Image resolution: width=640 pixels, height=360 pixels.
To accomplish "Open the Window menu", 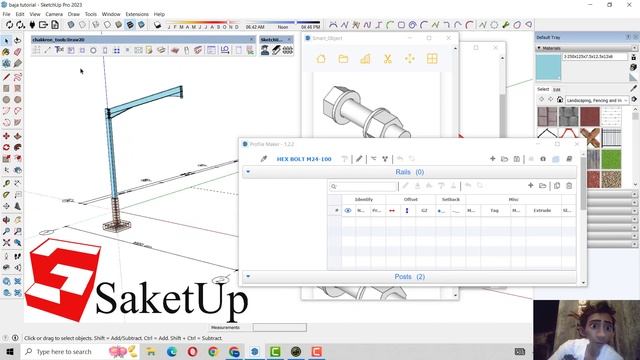I will click(111, 14).
